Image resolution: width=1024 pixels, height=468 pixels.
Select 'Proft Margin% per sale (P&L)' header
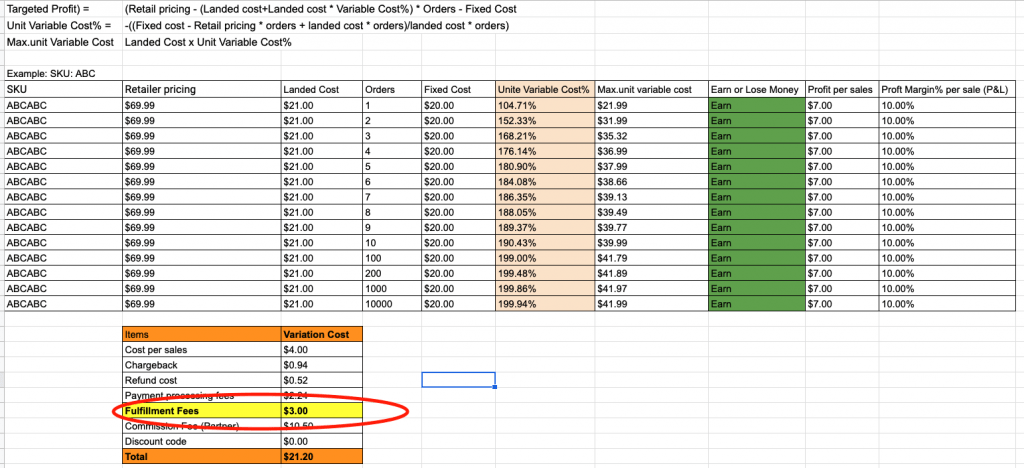(x=948, y=89)
